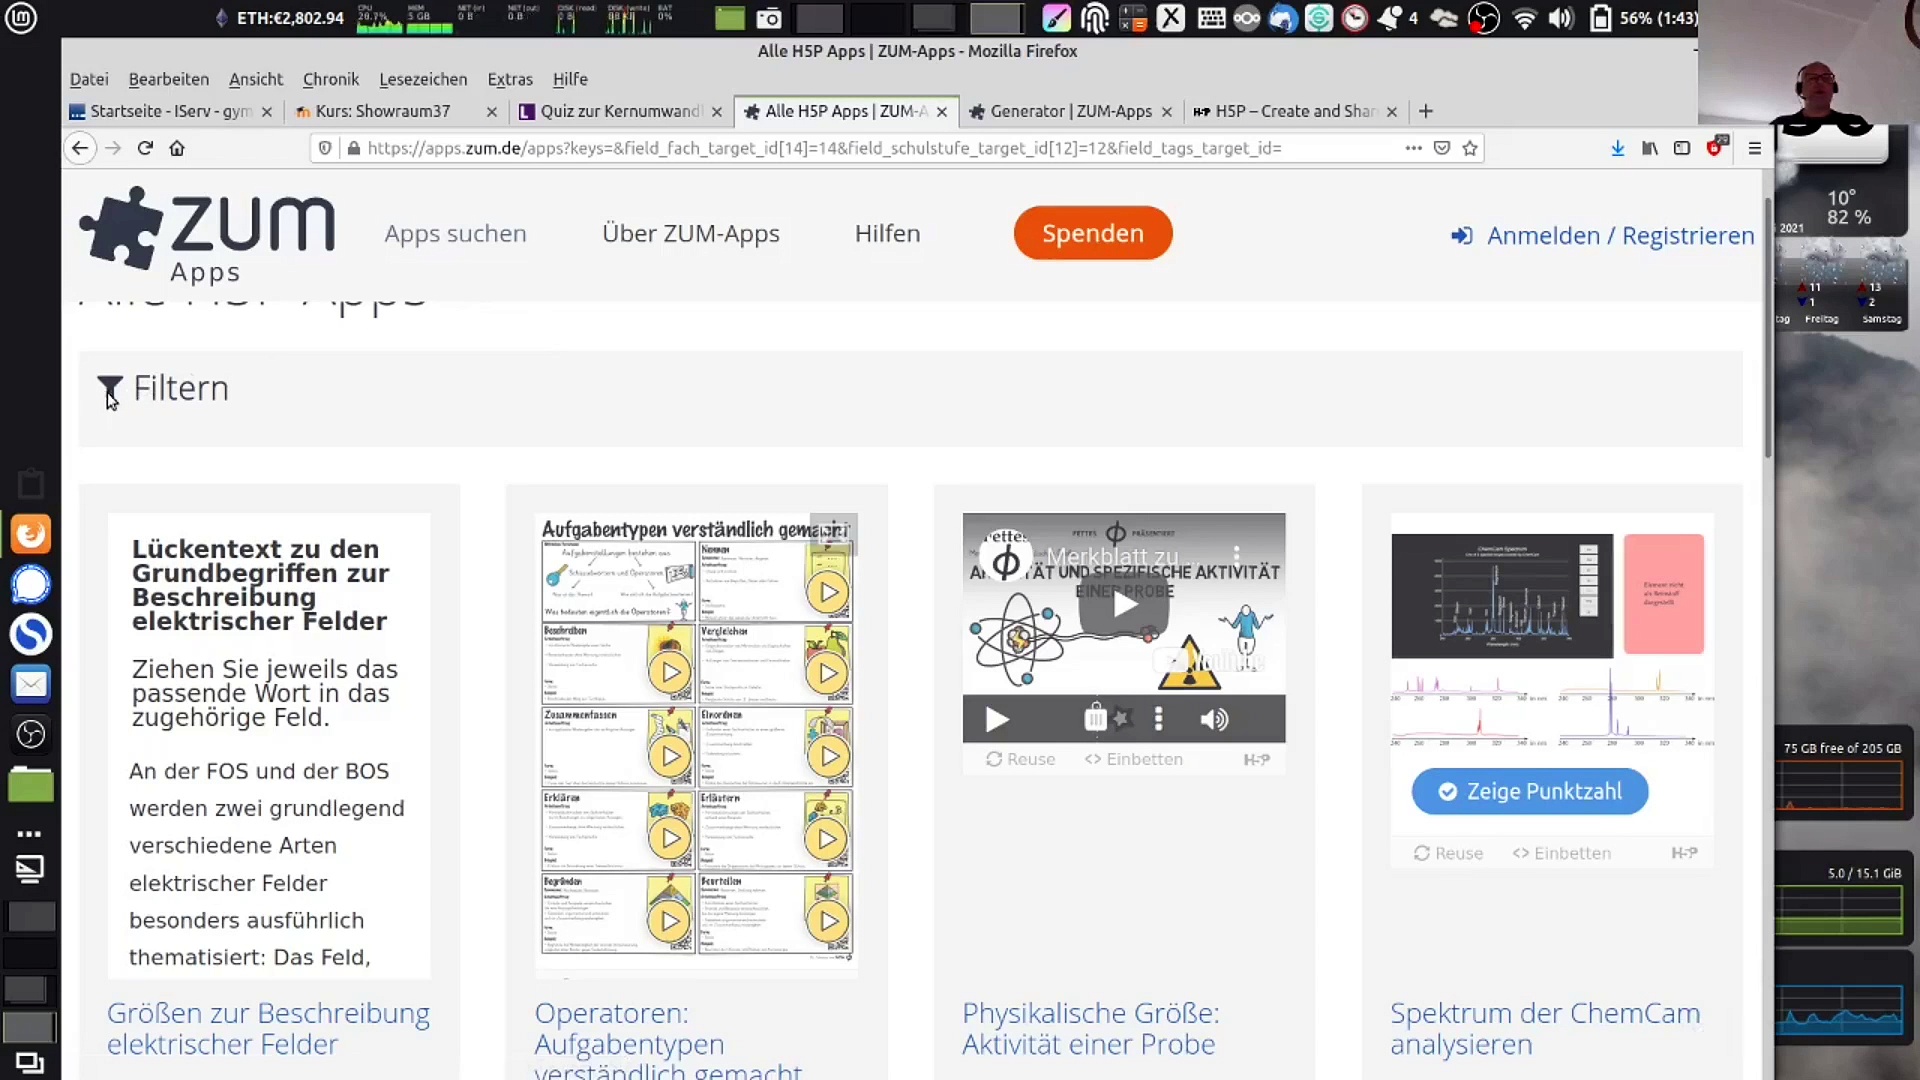Switch to Quiz zur Kernumwandlung tab
Screen dimensions: 1920x1080
(x=620, y=111)
